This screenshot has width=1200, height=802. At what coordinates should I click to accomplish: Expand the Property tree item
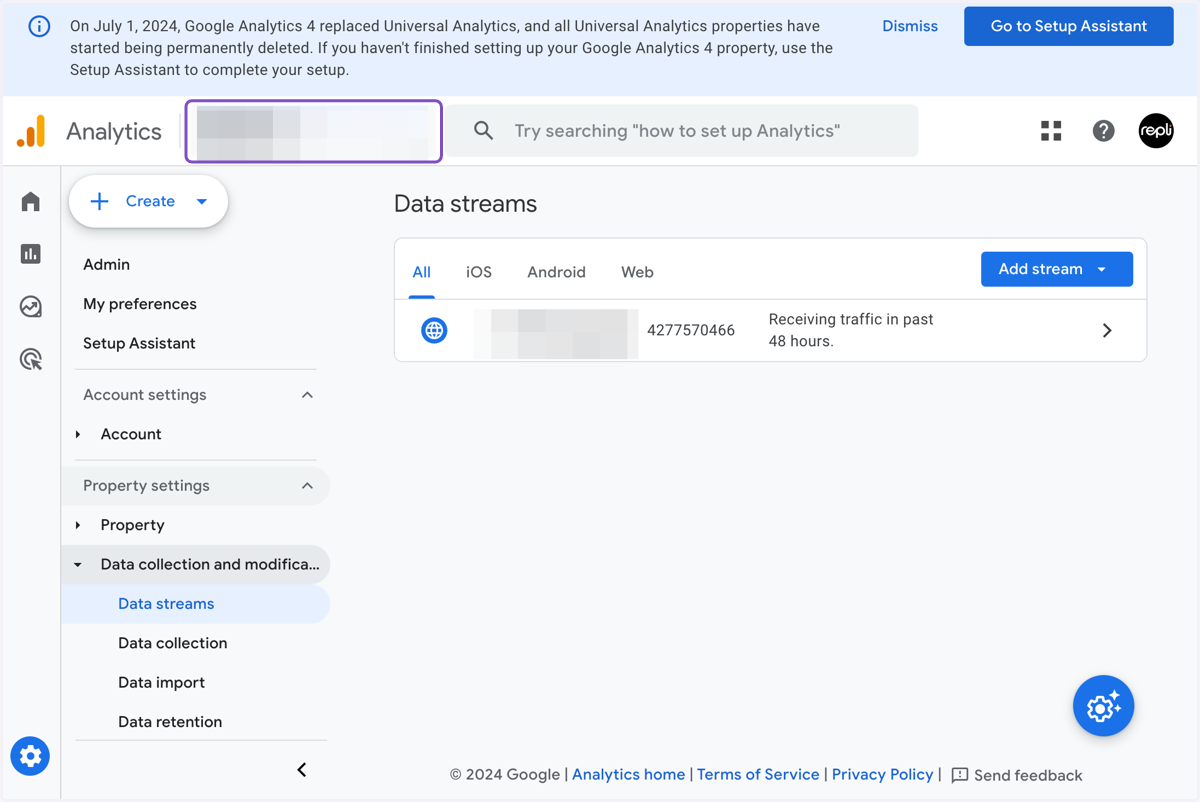pyautogui.click(x=78, y=525)
